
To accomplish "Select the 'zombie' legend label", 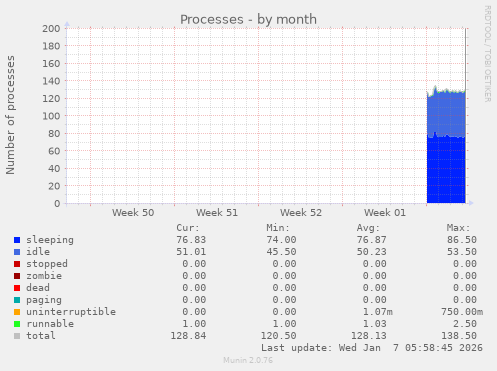I will pyautogui.click(x=44, y=276).
